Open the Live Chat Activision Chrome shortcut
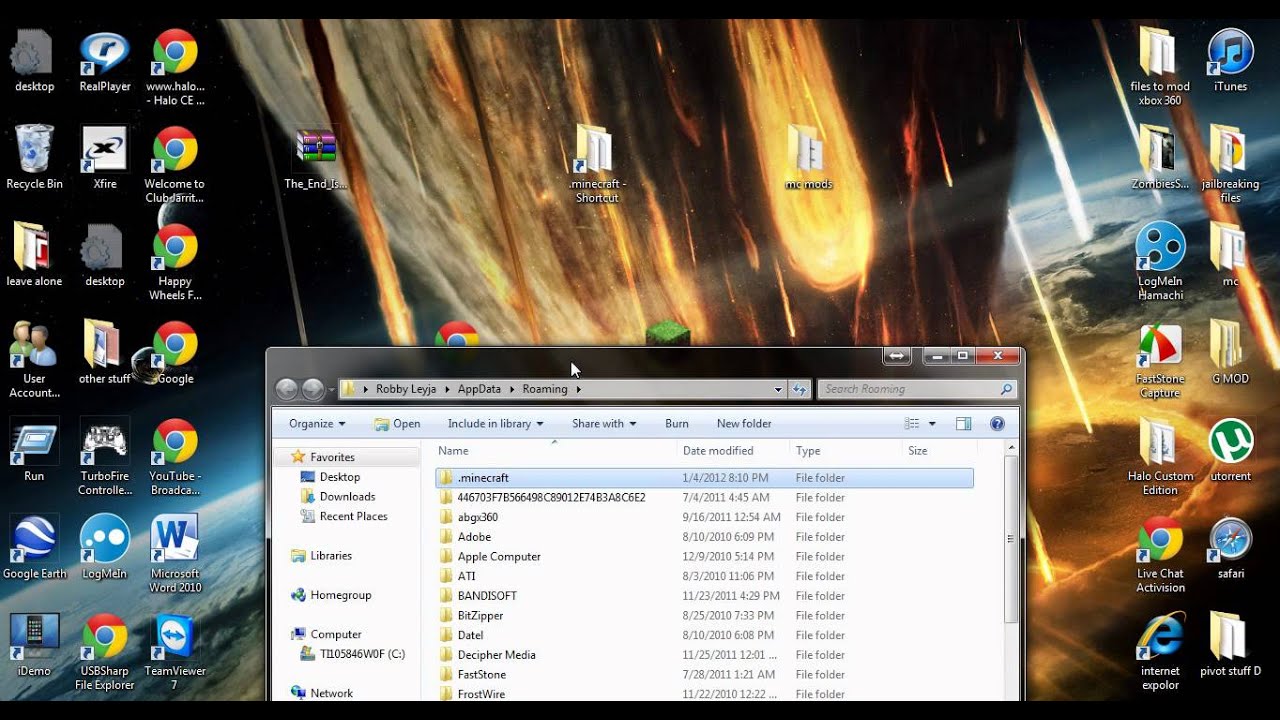1280x720 pixels. click(1160, 555)
